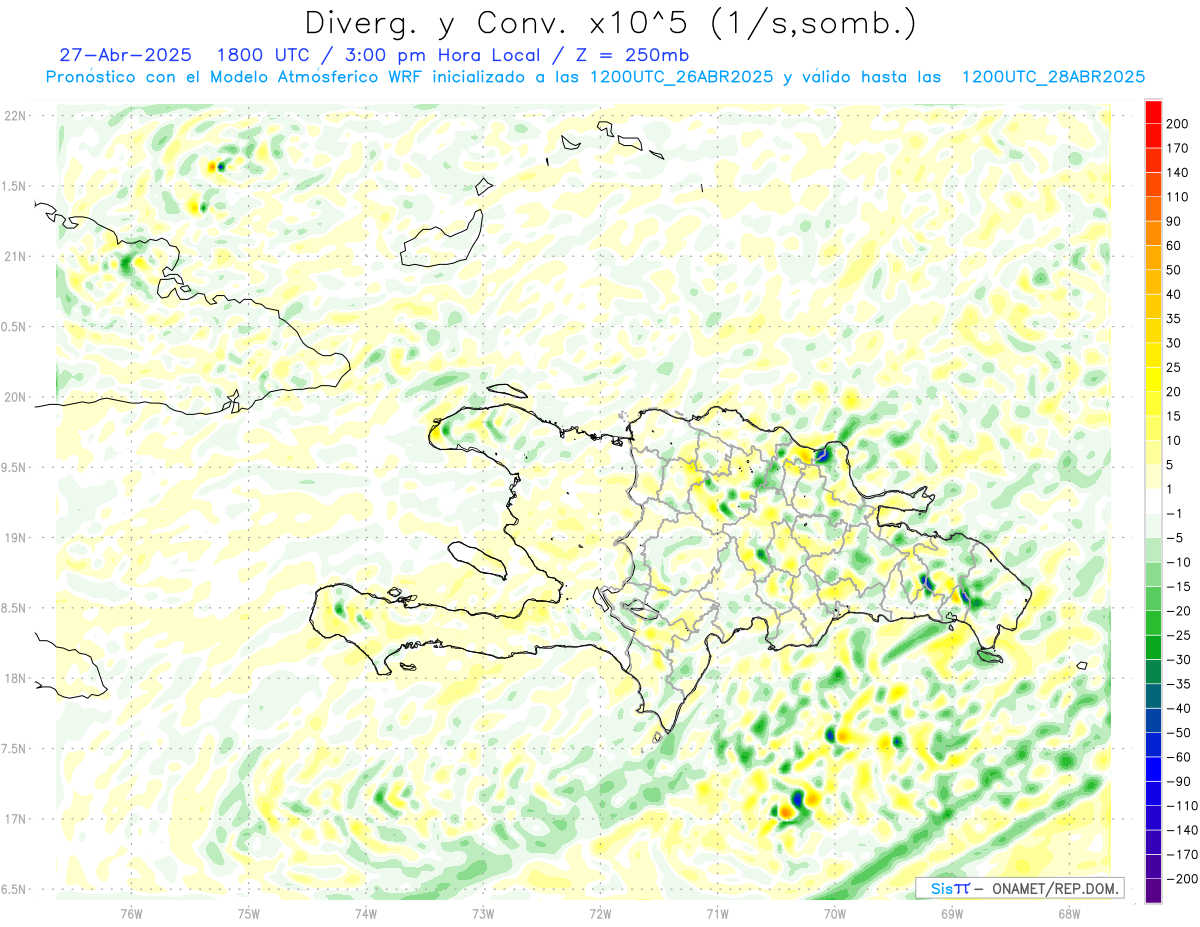Image resolution: width=1200 pixels, height=927 pixels.
Task: Click the '17N' latitude label
Action: (14, 819)
